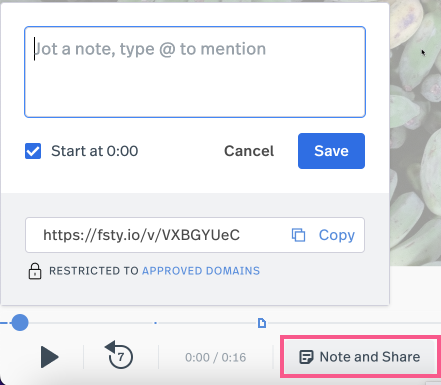
Task: Focus the Jot a note text area
Action: (x=195, y=72)
